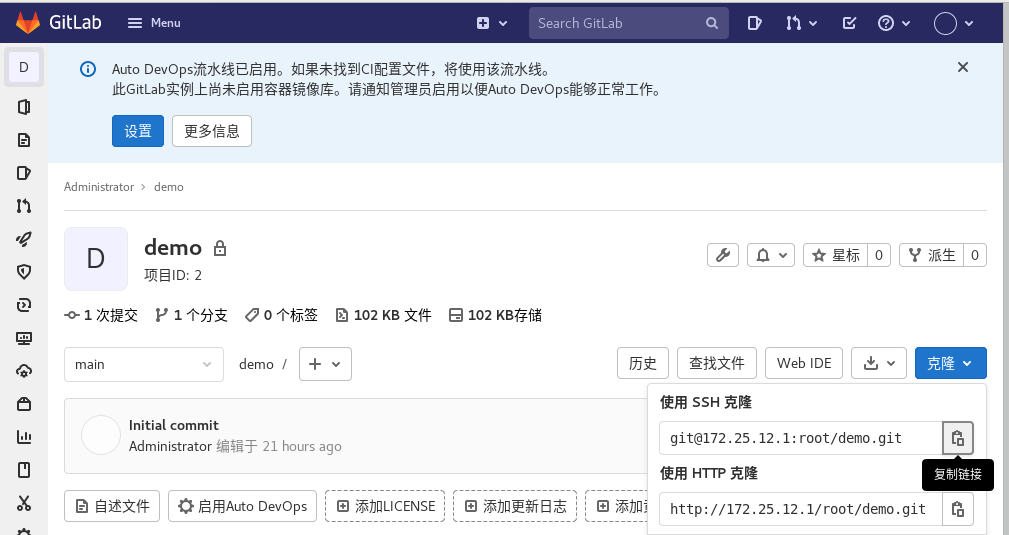Open Administrator breadcrumb link
Screen dimensions: 1009x535
pyautogui.click(x=99, y=187)
